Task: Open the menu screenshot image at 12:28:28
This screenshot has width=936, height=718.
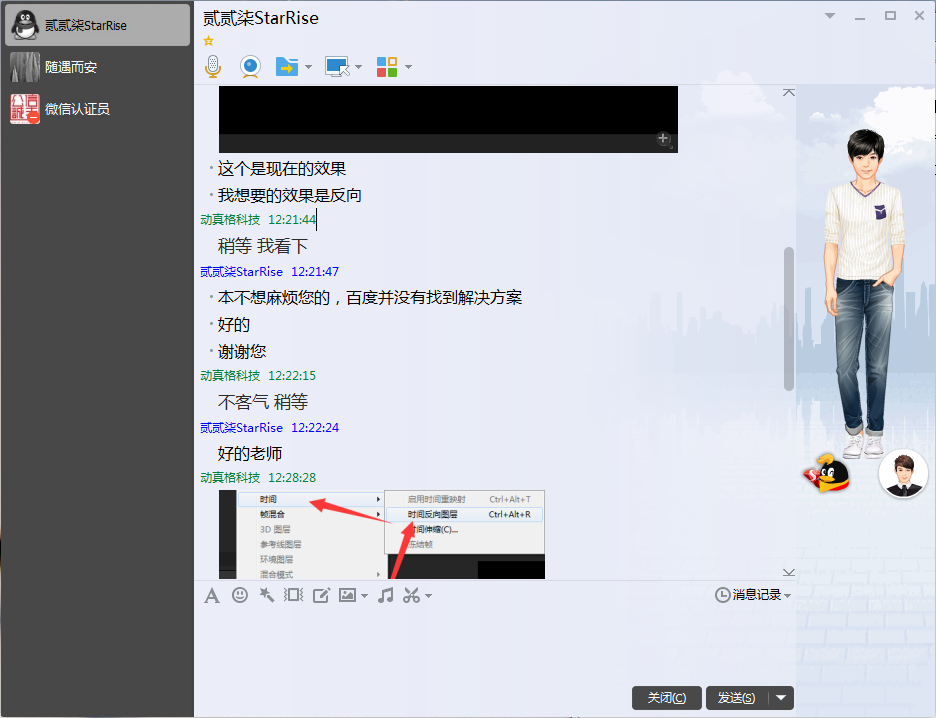Action: pos(382,535)
